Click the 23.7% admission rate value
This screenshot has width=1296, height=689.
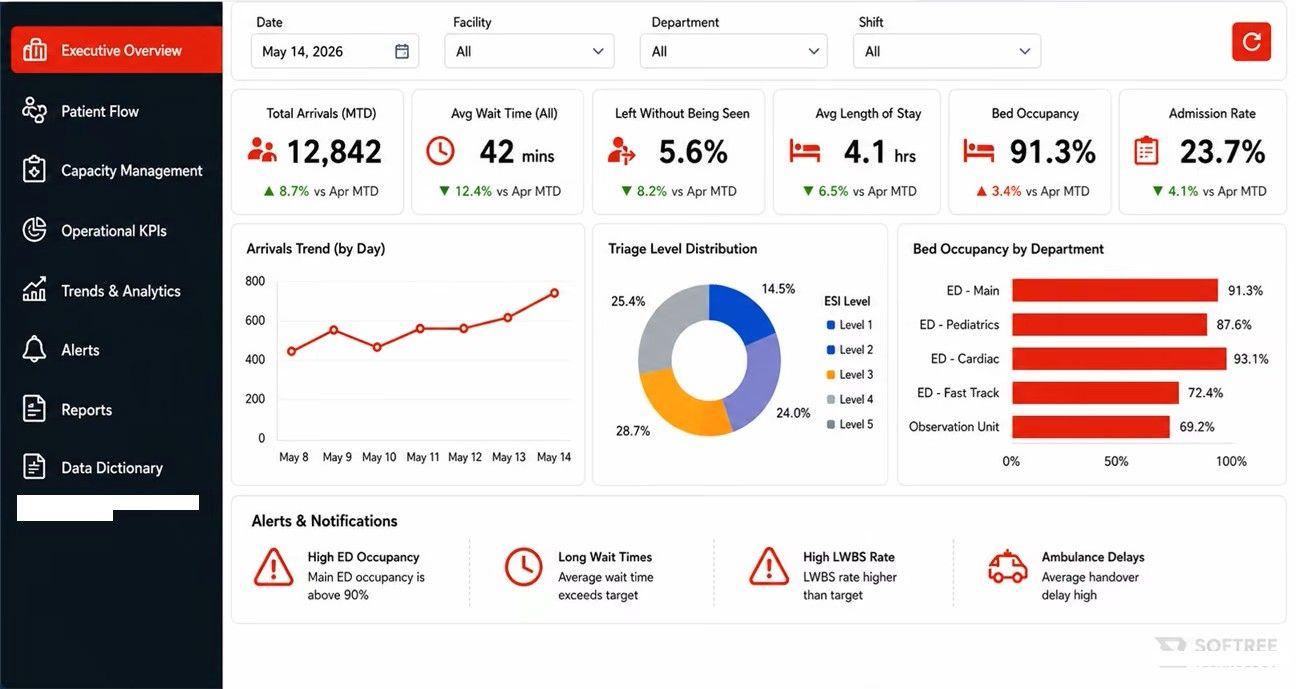pyautogui.click(x=1222, y=152)
